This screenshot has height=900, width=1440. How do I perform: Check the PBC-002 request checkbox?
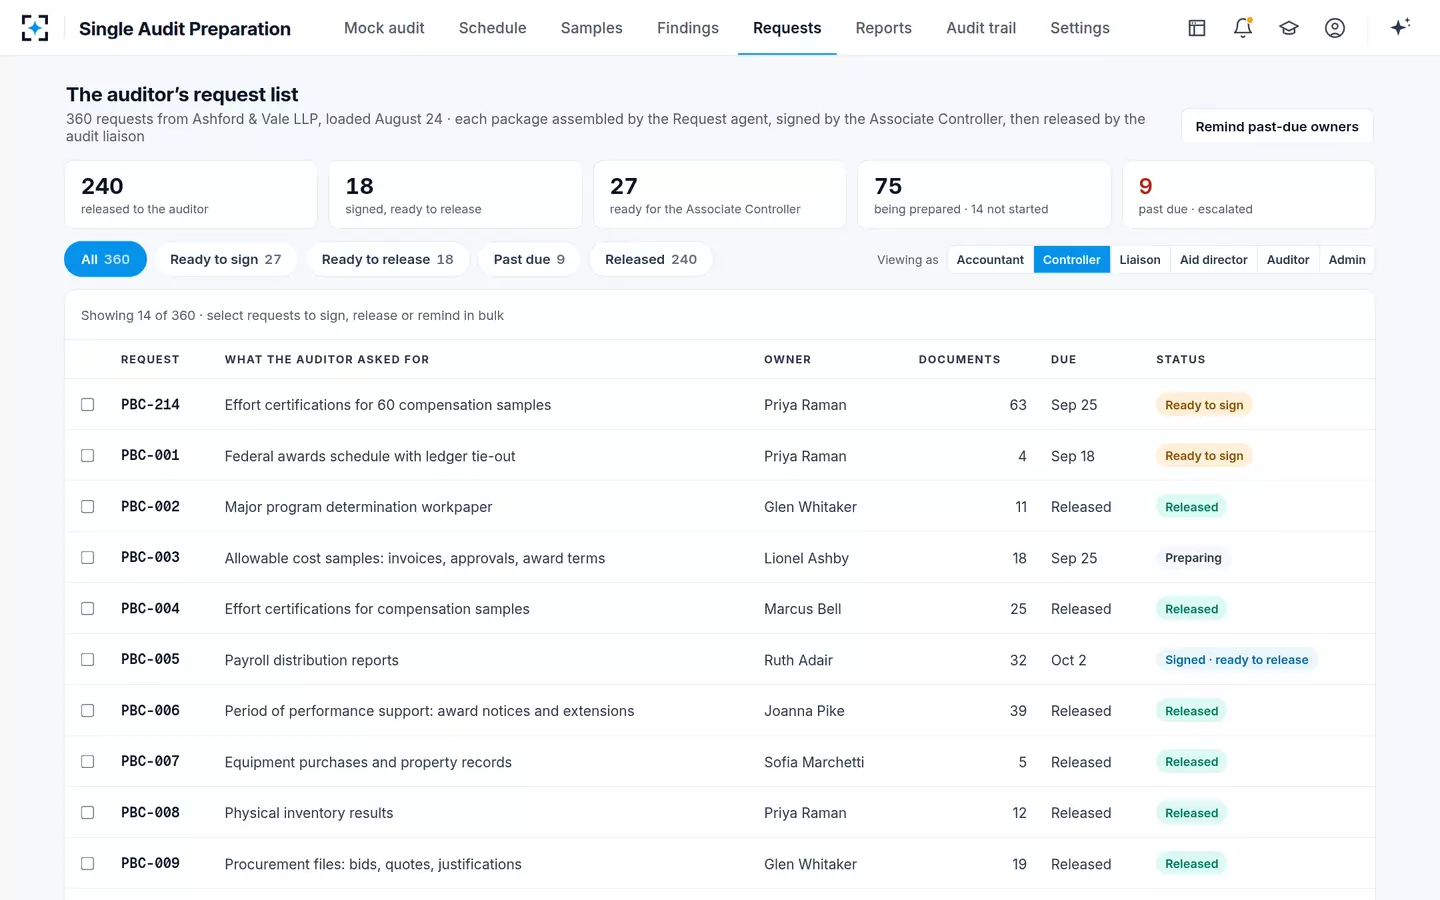coord(88,507)
